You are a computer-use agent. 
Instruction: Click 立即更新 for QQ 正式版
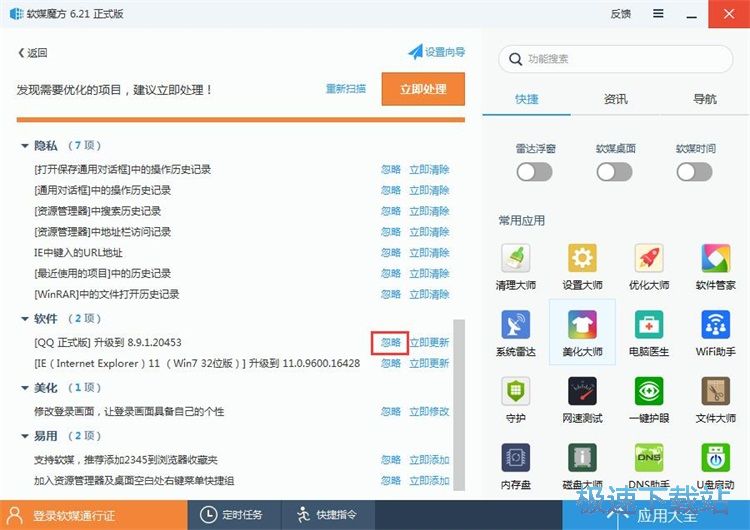(429, 342)
